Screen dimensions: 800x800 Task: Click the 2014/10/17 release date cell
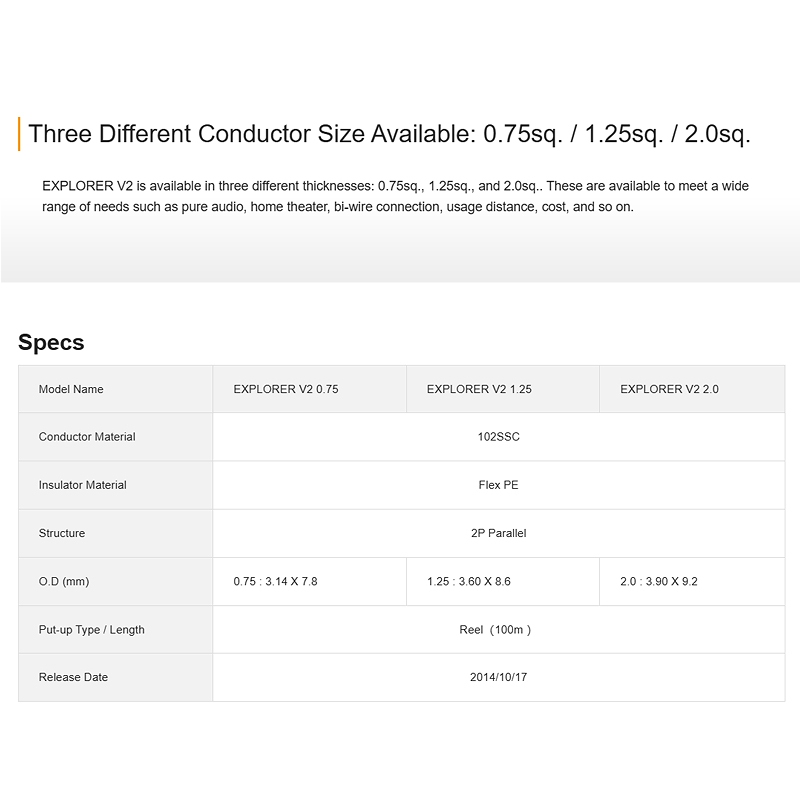498,677
